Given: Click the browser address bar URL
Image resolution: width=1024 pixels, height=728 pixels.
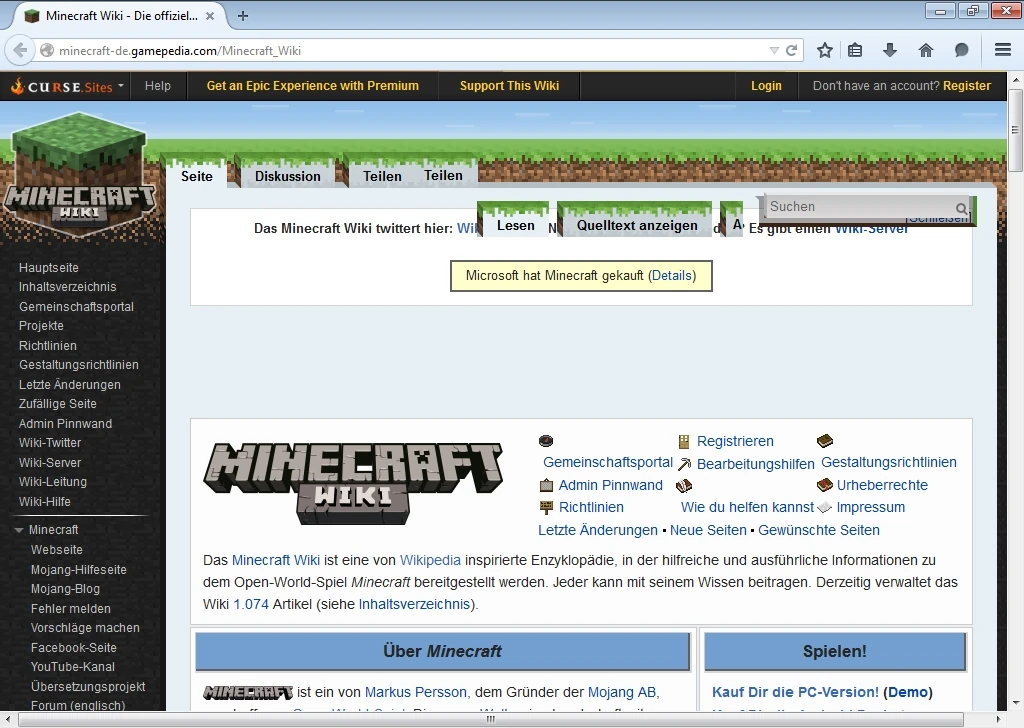Looking at the screenshot, I should click(x=180, y=50).
